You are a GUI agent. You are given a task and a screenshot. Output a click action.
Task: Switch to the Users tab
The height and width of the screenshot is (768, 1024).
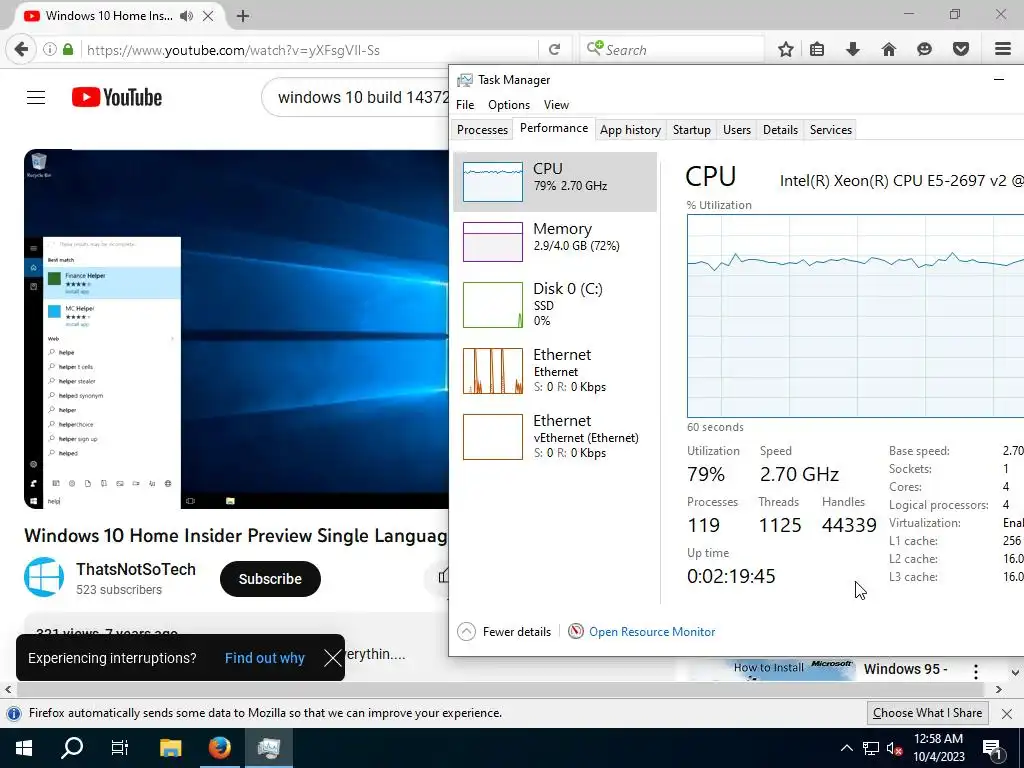(x=737, y=130)
